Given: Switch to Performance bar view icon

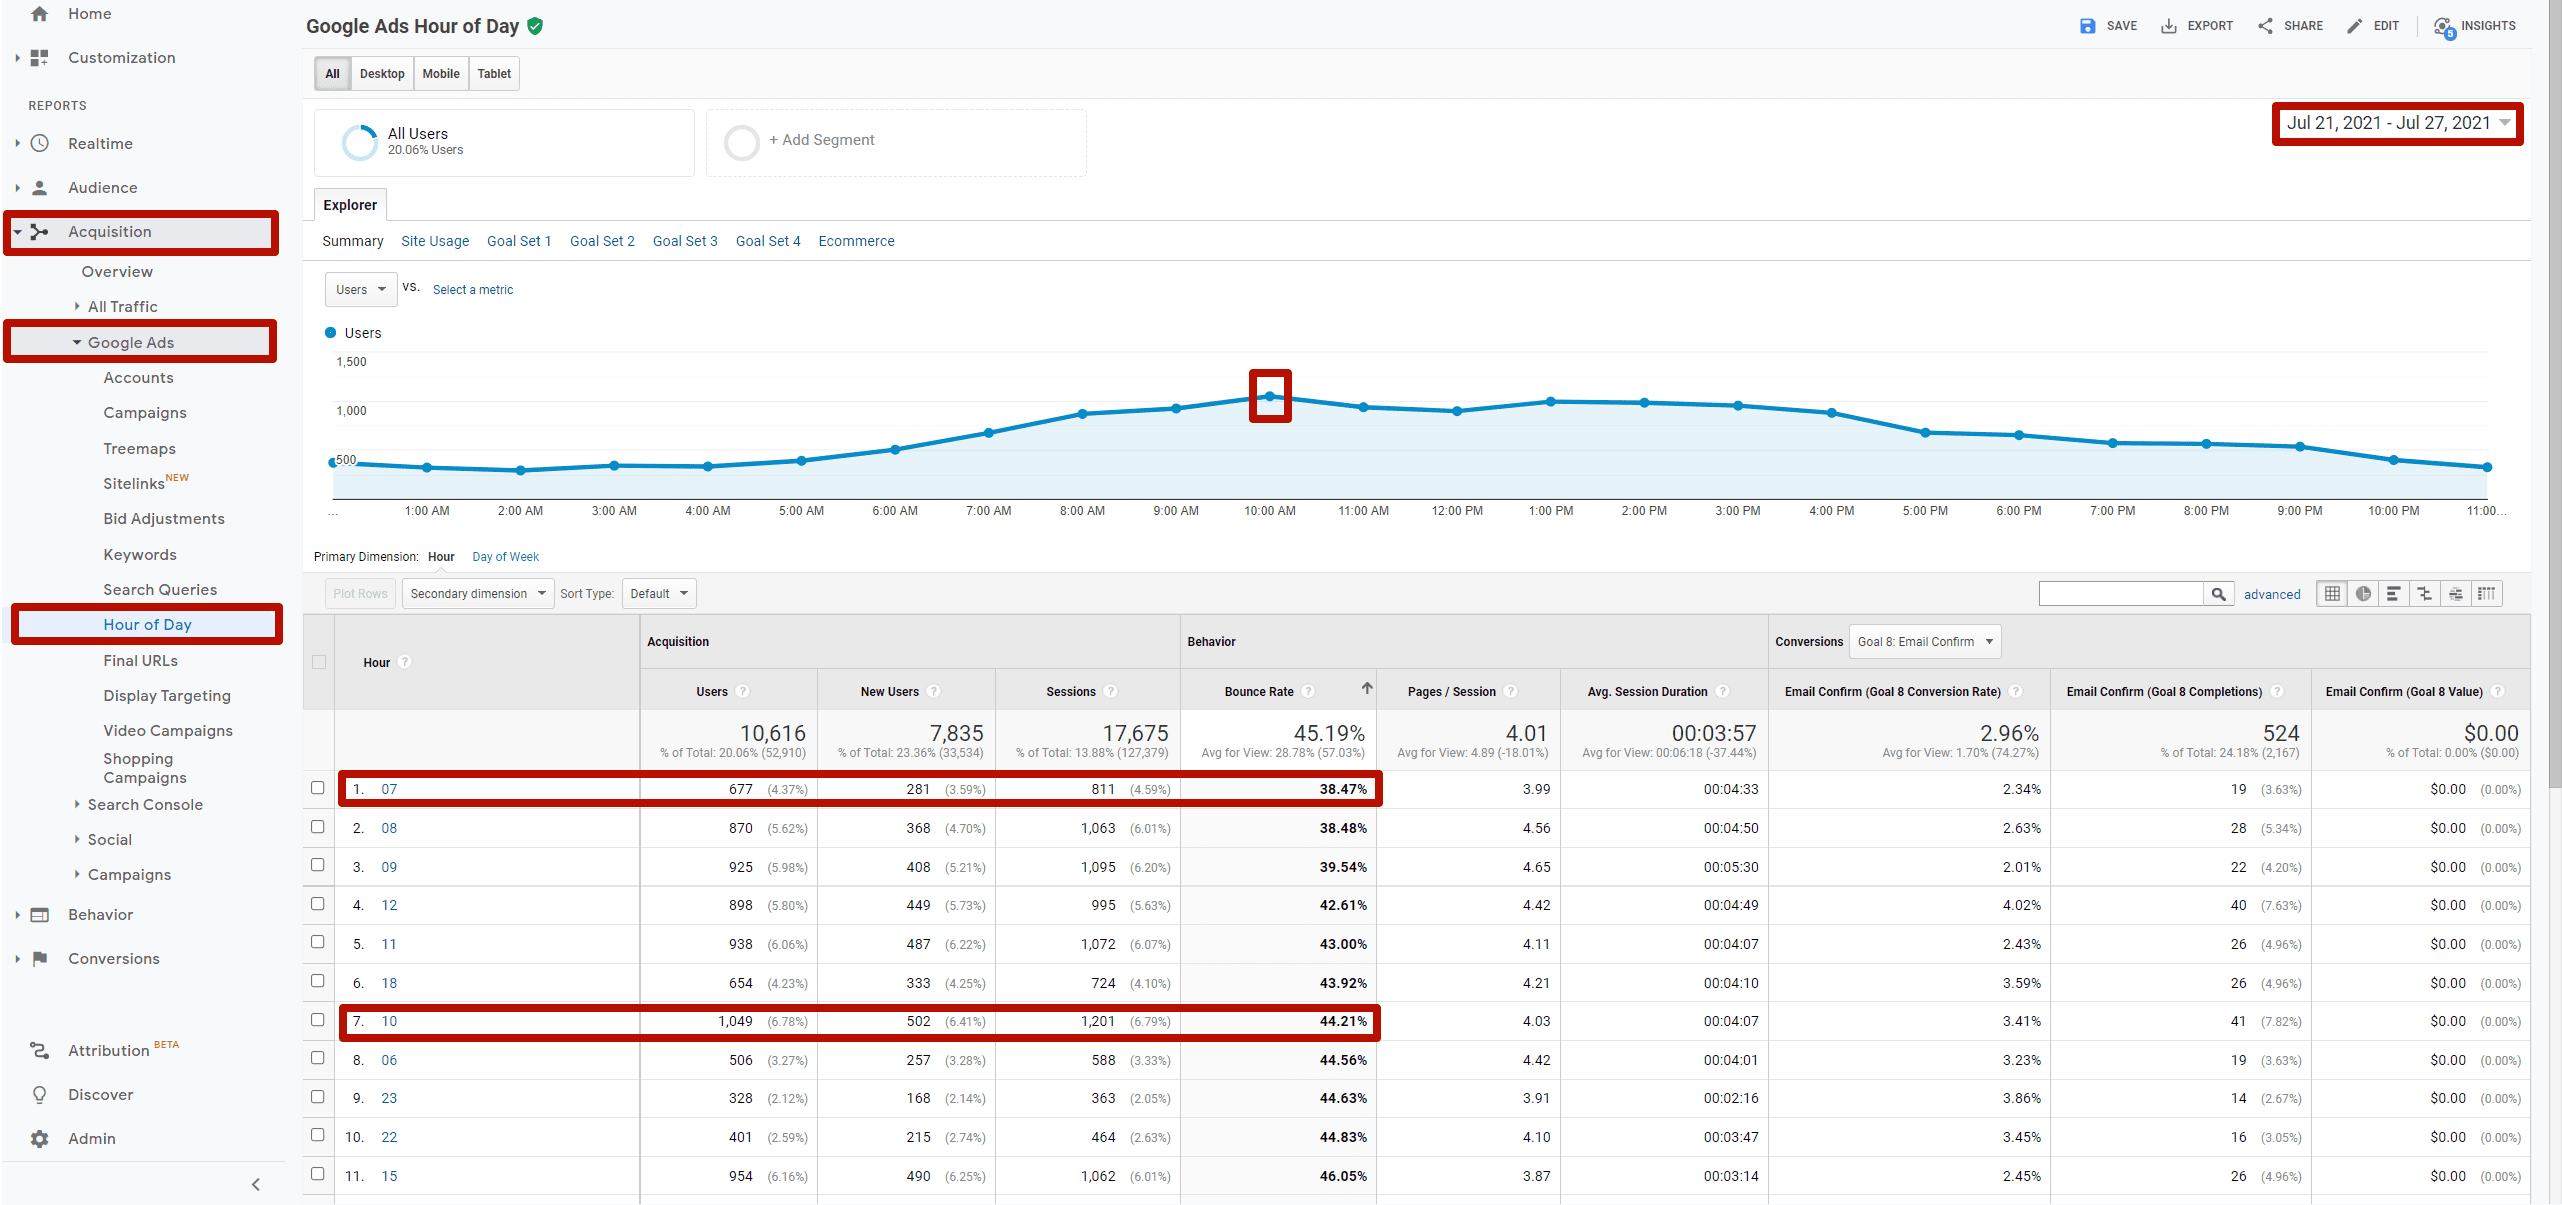Looking at the screenshot, I should 2393,594.
